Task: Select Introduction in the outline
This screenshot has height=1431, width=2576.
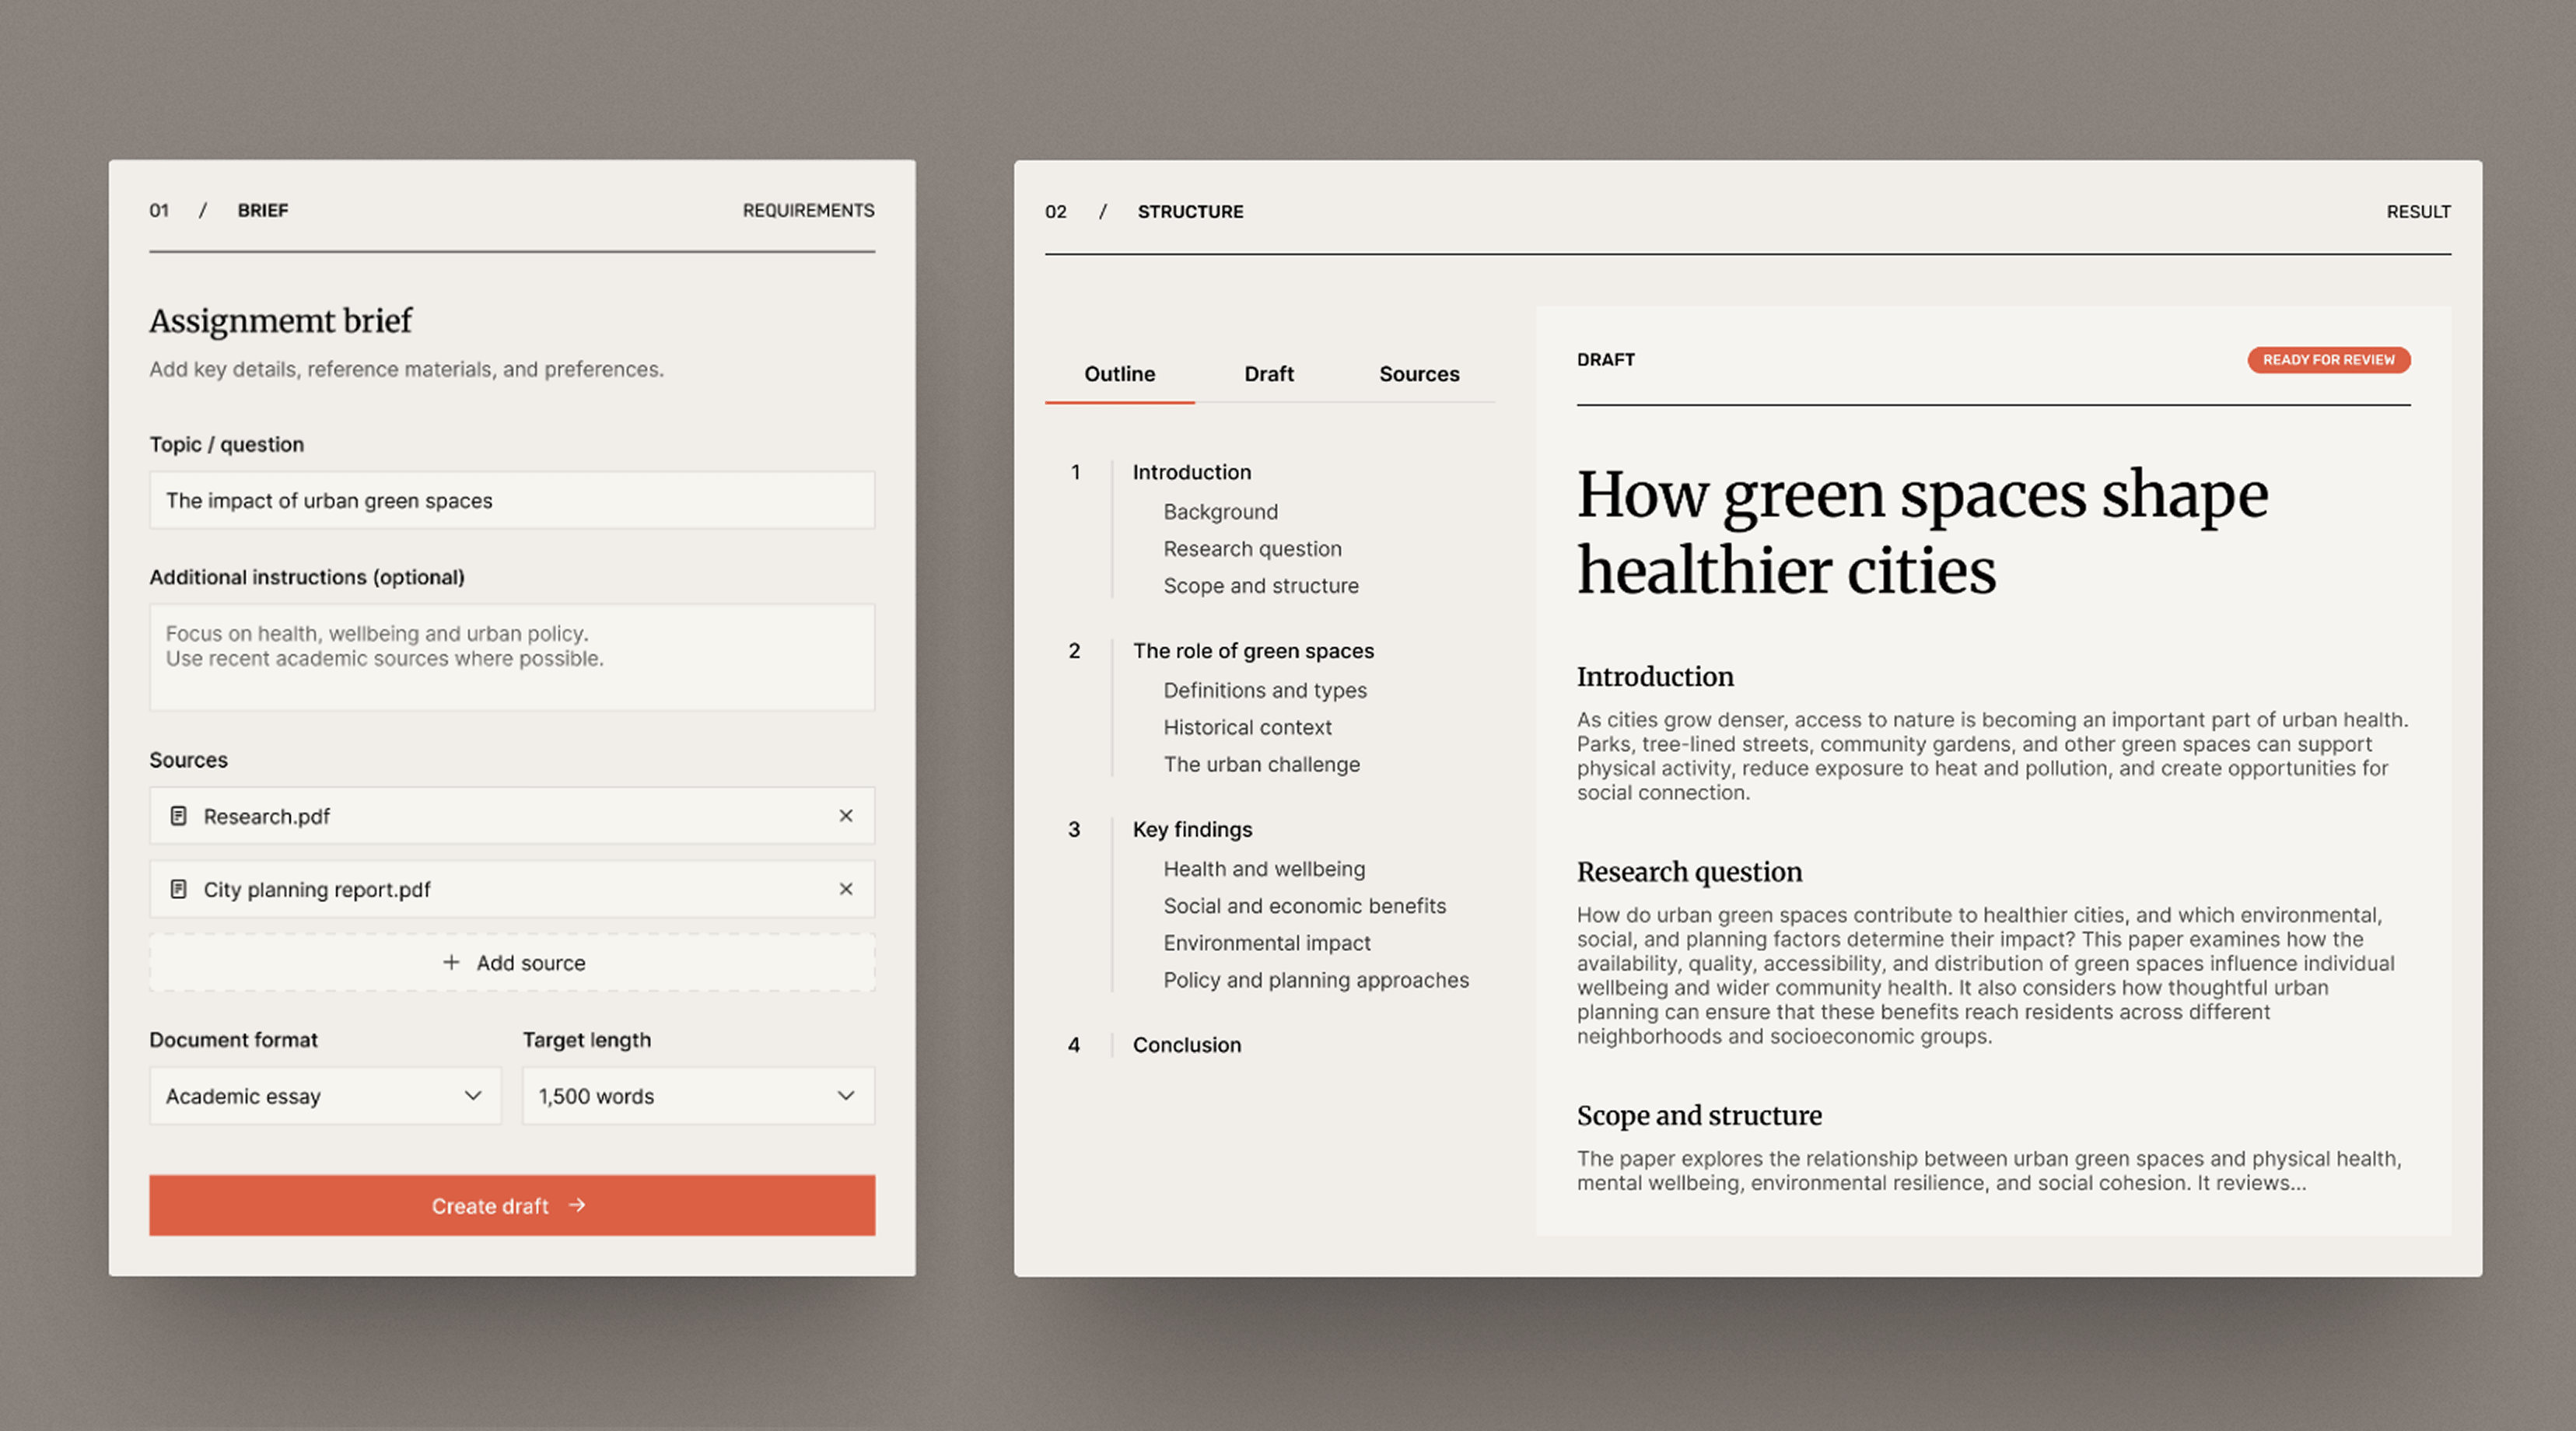Action: (1191, 472)
